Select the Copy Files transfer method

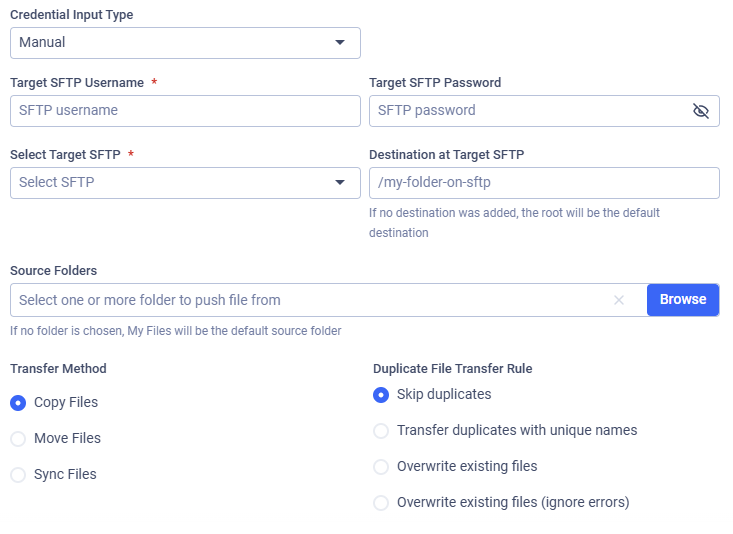coord(18,403)
